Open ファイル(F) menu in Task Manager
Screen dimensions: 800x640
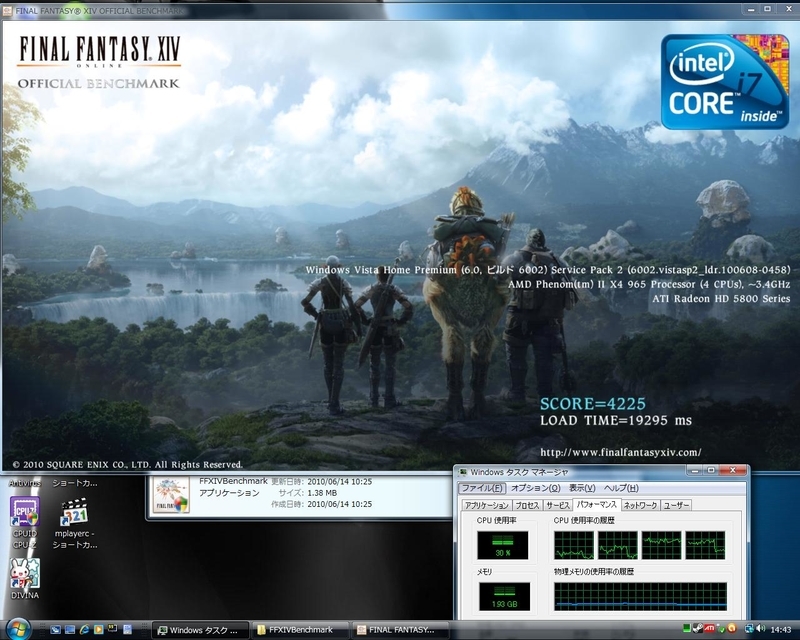click(x=481, y=488)
